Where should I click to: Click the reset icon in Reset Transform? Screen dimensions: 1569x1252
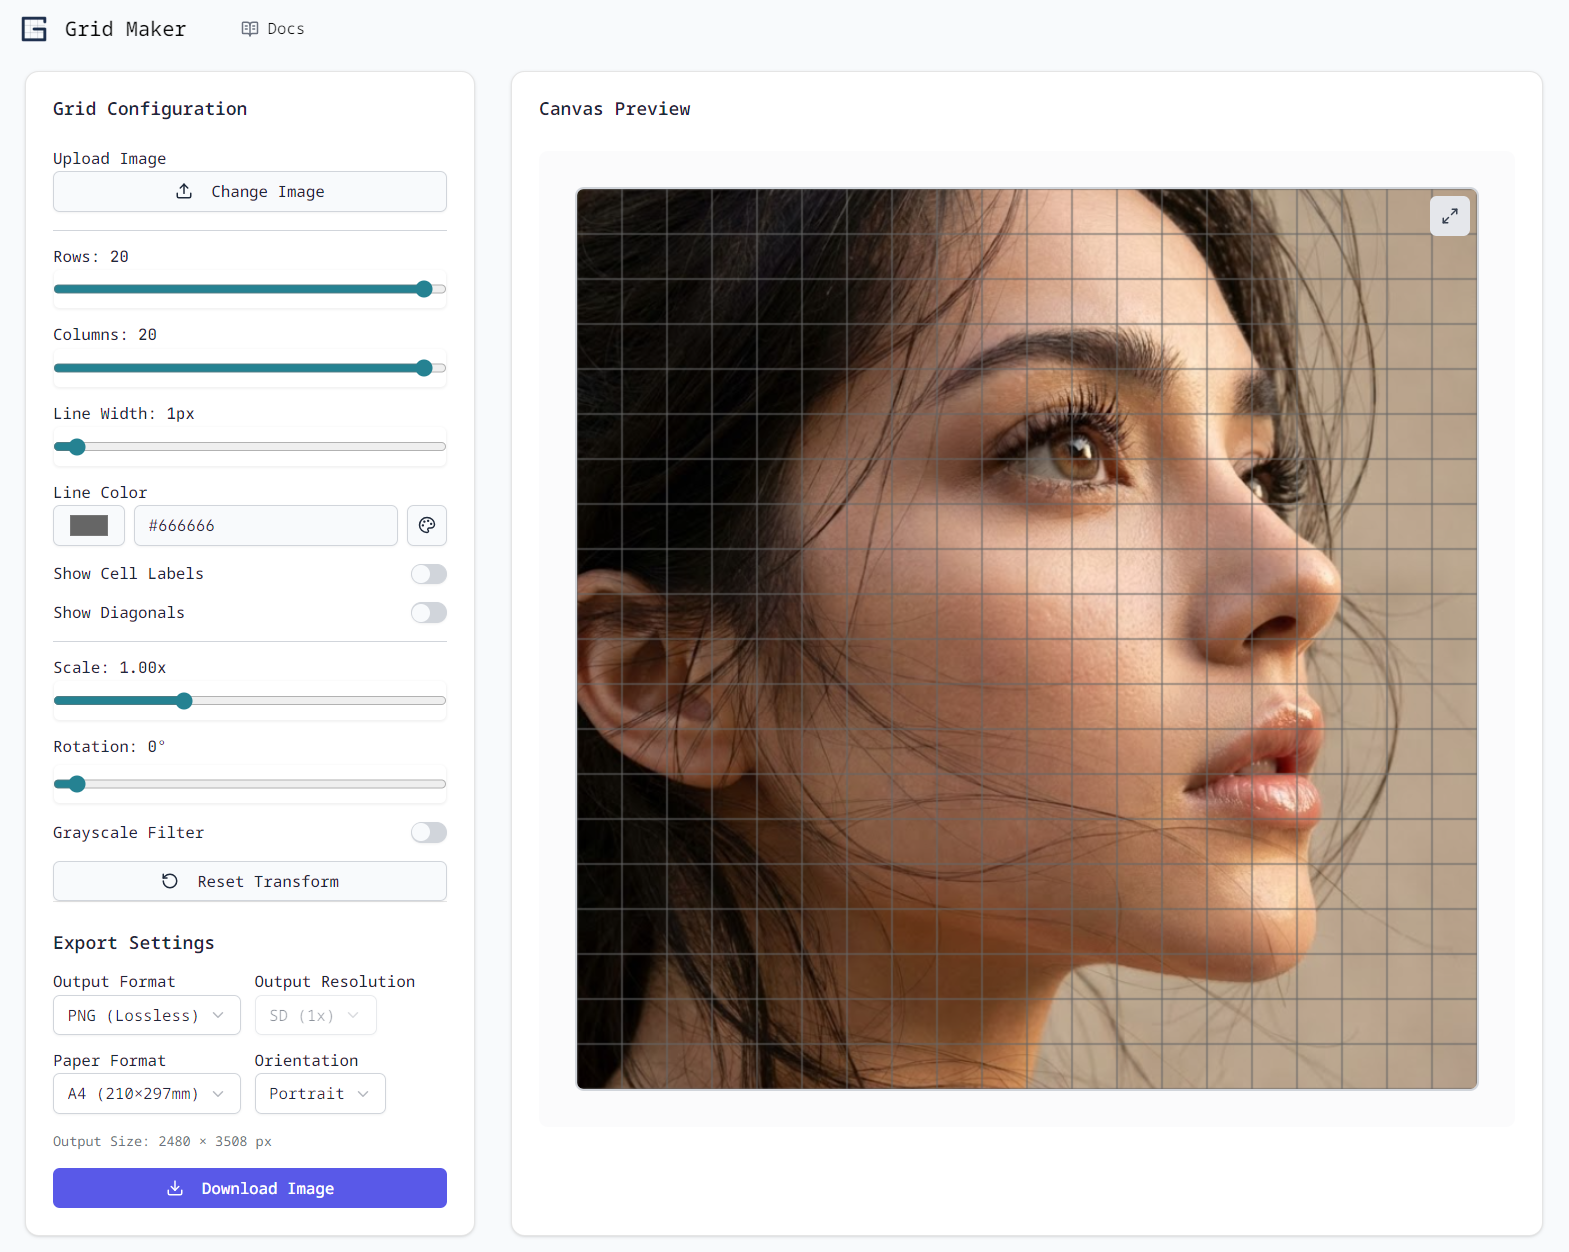pyautogui.click(x=170, y=881)
